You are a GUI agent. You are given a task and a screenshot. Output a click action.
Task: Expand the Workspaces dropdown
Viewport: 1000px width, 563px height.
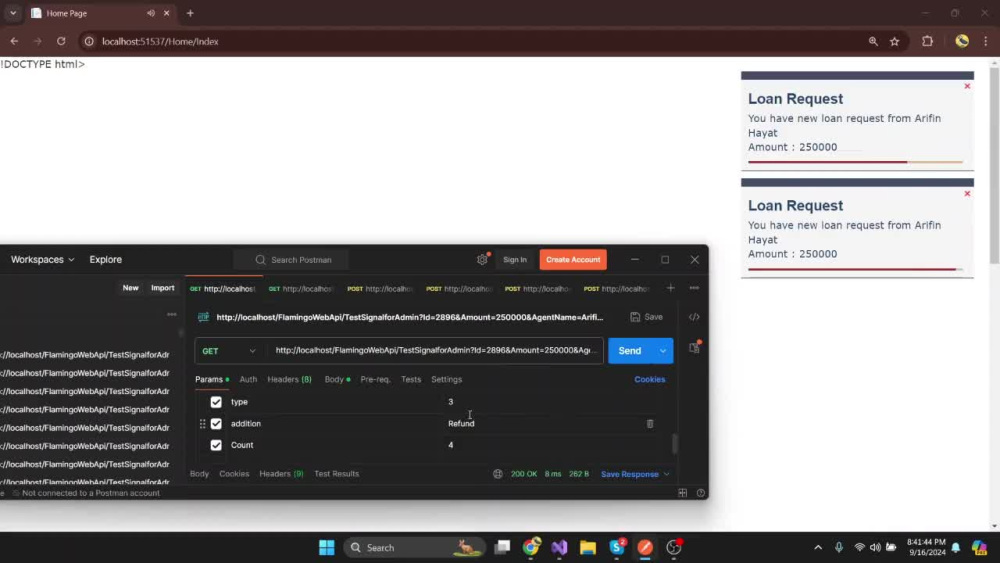click(x=42, y=260)
